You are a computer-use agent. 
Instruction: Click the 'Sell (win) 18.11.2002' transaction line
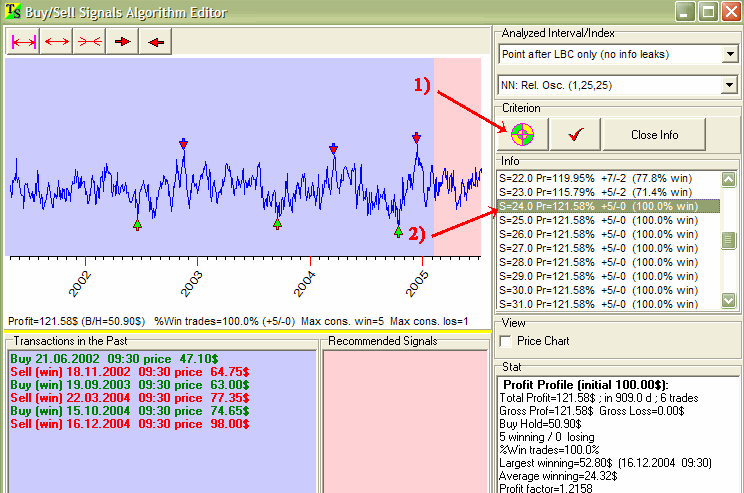click(130, 372)
